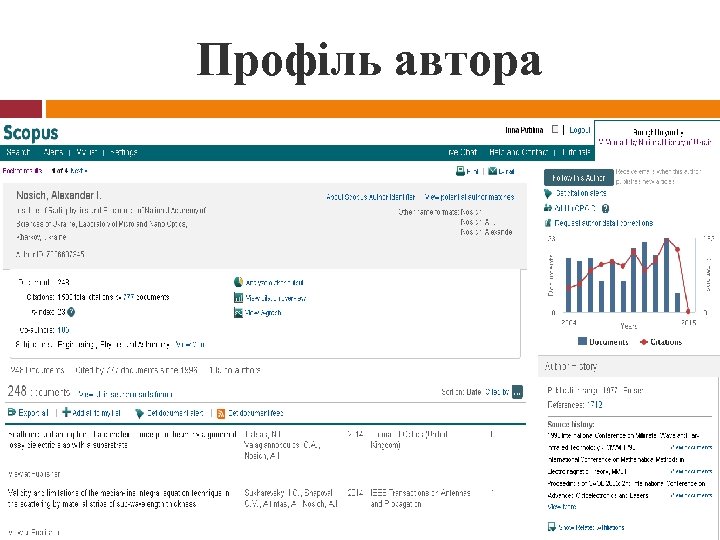Click the Documents blue legend swatch
720x540 pixels.
[582, 341]
